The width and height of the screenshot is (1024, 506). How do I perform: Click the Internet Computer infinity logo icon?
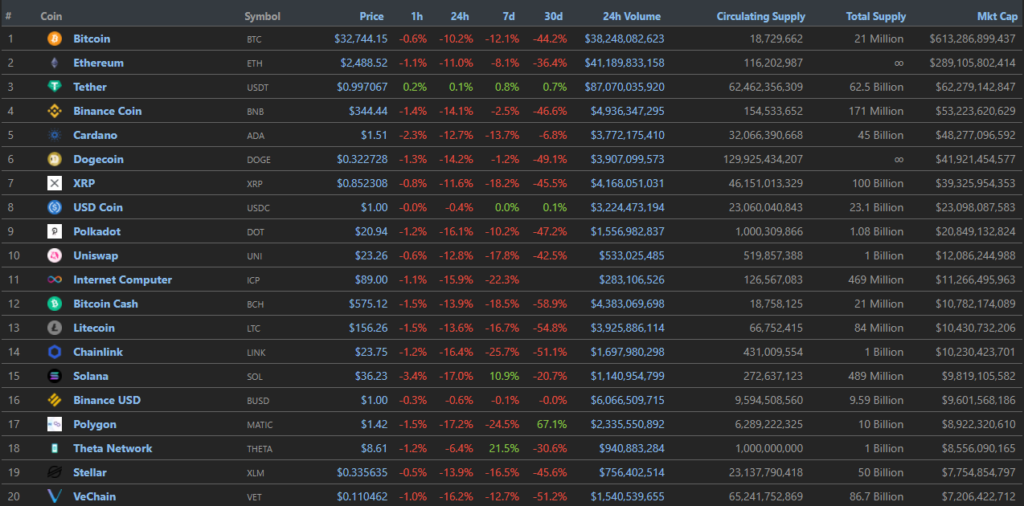tap(54, 280)
